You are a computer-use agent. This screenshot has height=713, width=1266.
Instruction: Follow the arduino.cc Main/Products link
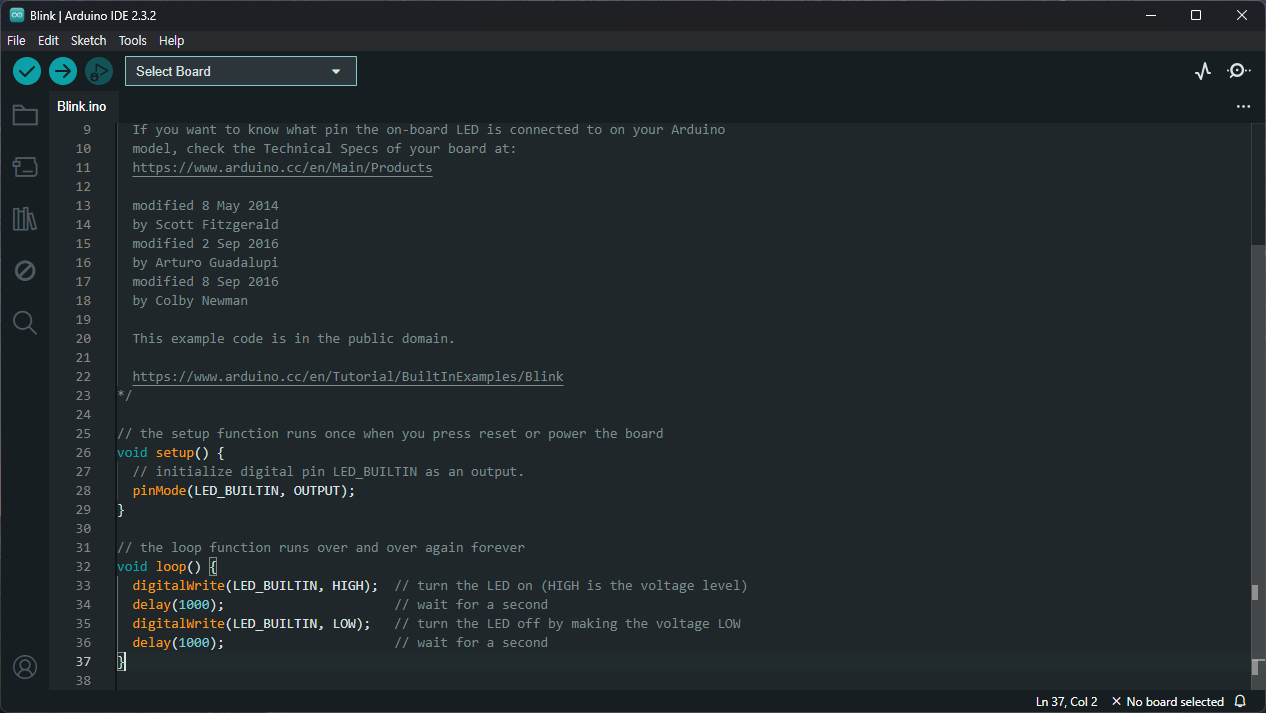click(x=282, y=168)
